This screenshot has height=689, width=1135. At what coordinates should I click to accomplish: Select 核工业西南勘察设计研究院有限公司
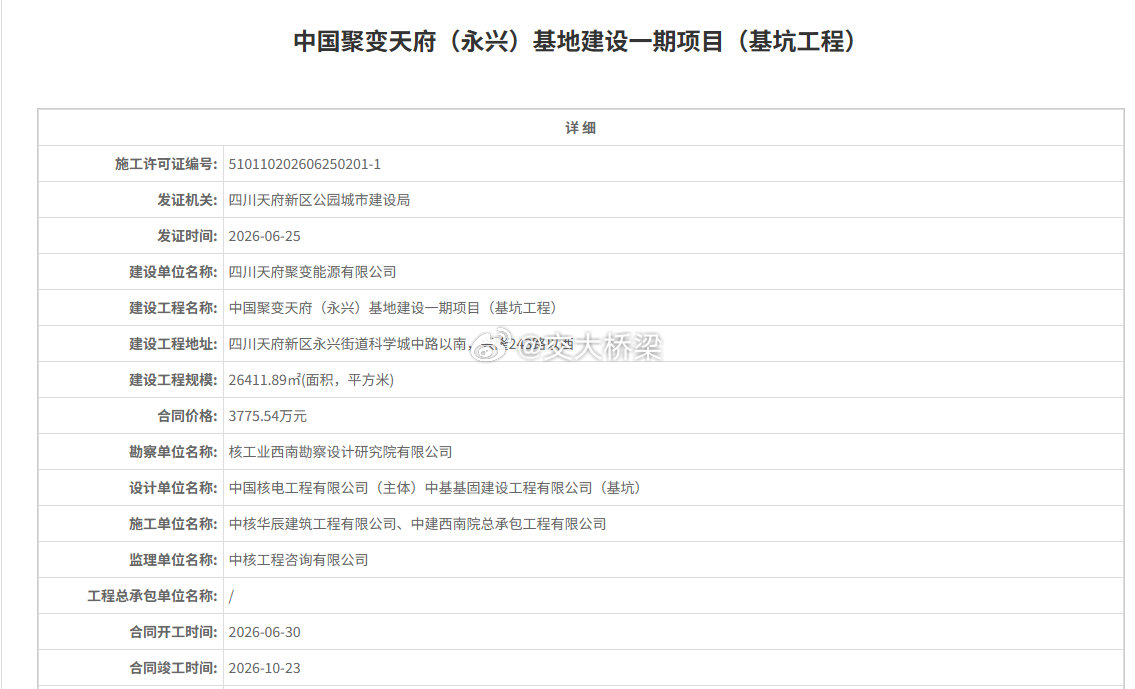[340, 452]
